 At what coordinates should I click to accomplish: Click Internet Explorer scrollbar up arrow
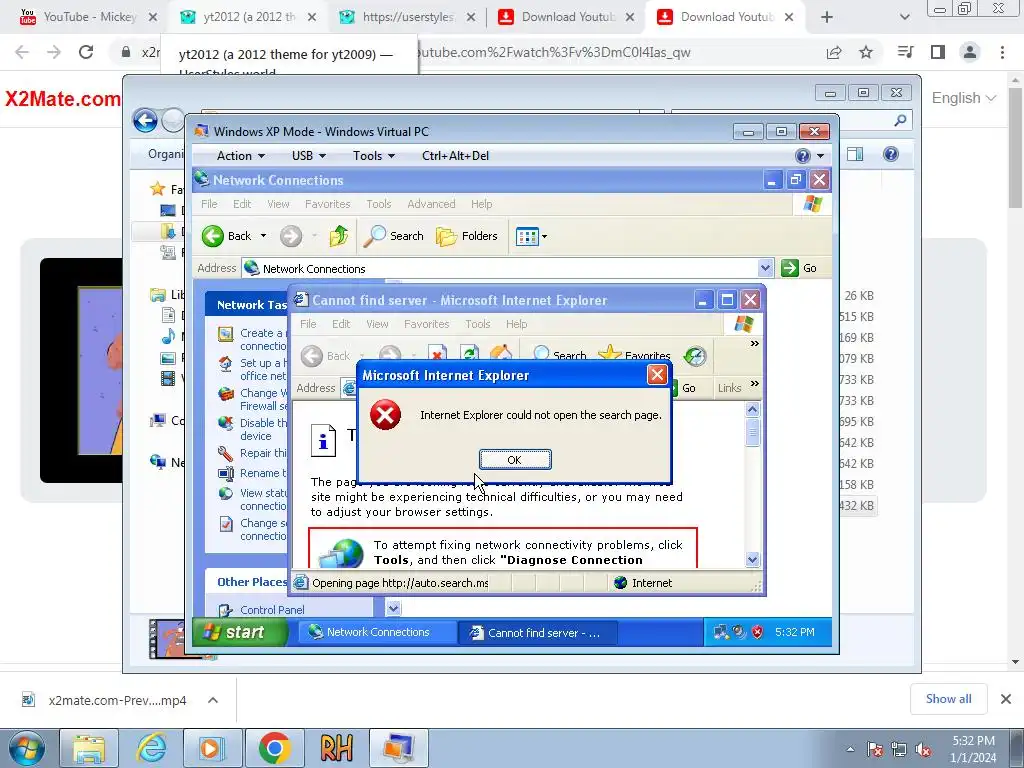tap(752, 410)
